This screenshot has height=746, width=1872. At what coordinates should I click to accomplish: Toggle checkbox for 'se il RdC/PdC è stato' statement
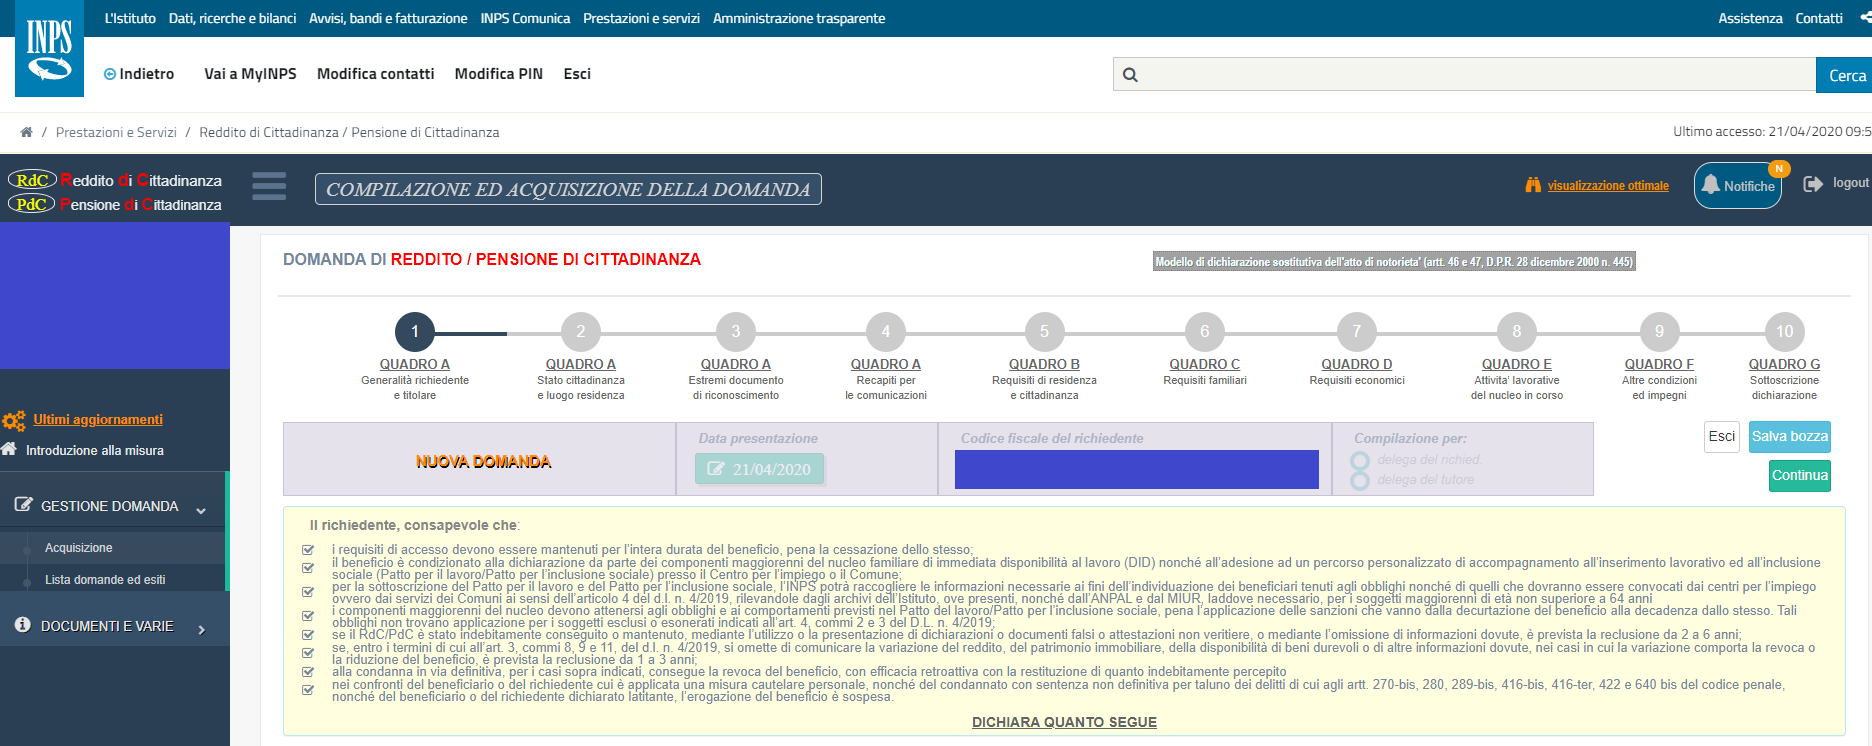pyautogui.click(x=308, y=635)
